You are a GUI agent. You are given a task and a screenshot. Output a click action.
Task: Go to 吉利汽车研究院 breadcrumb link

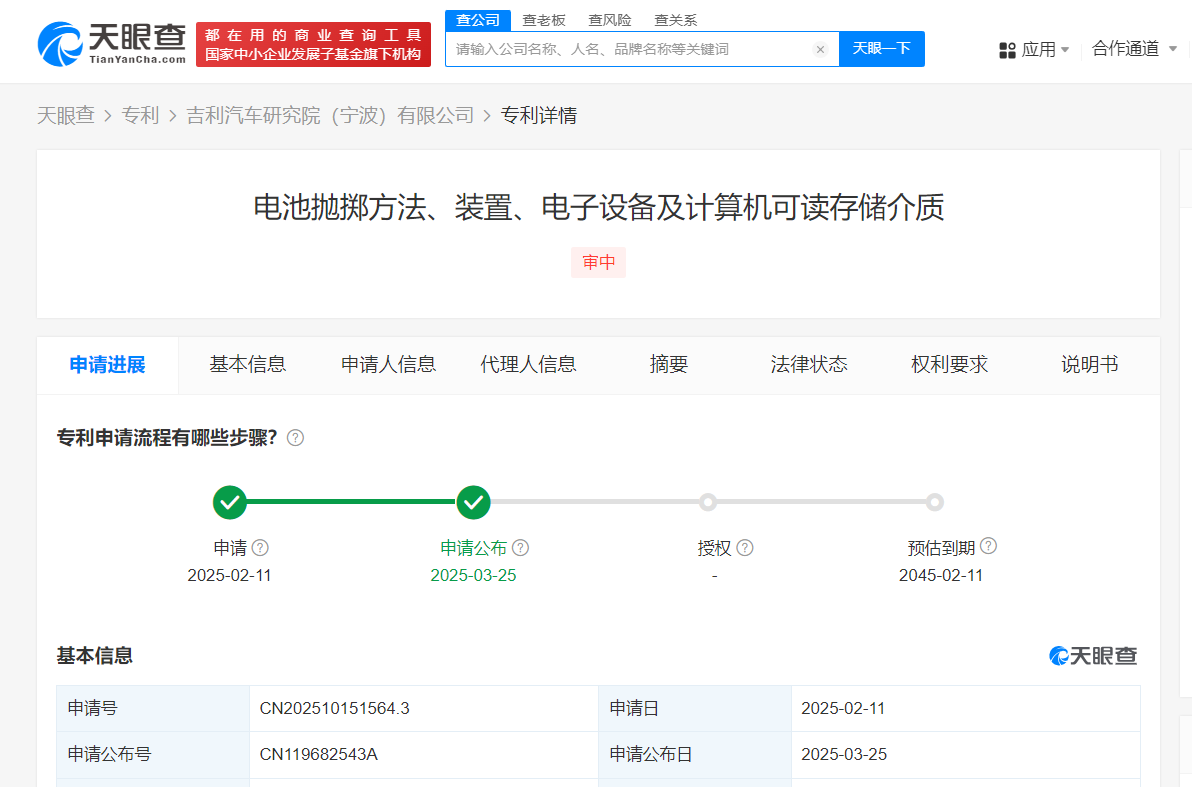(330, 116)
